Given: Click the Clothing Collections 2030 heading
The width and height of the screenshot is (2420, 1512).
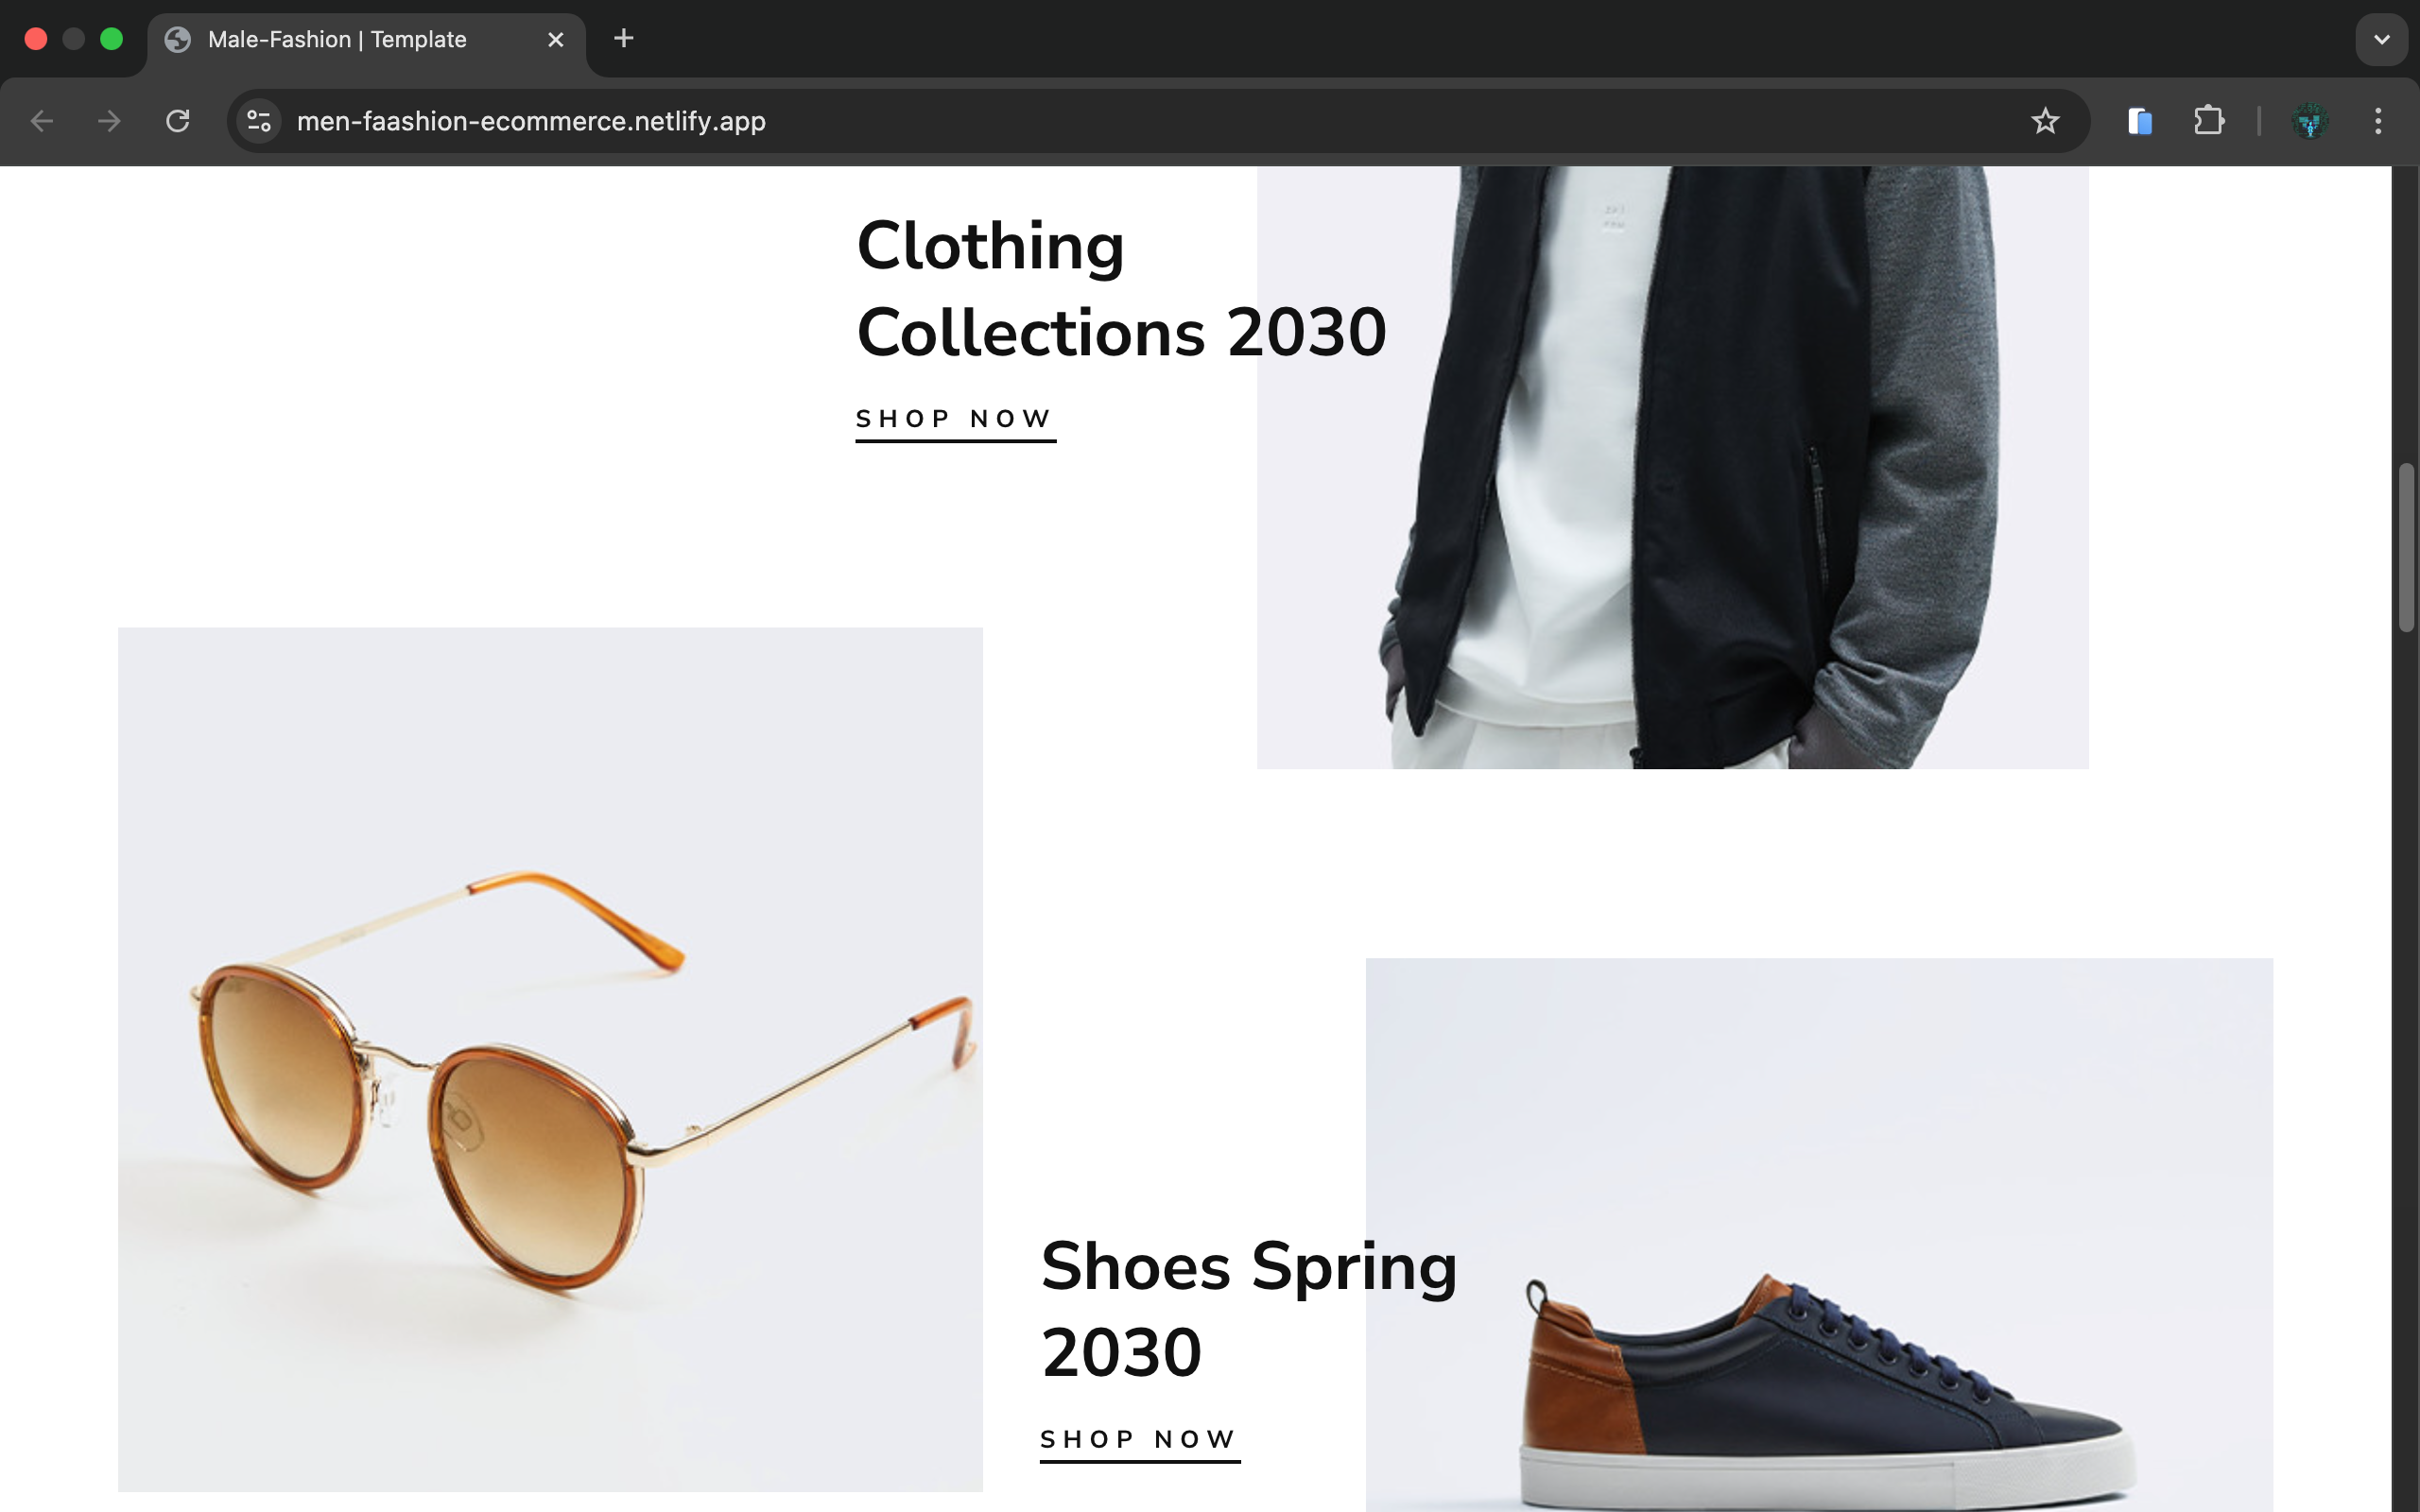Looking at the screenshot, I should click(x=1121, y=288).
